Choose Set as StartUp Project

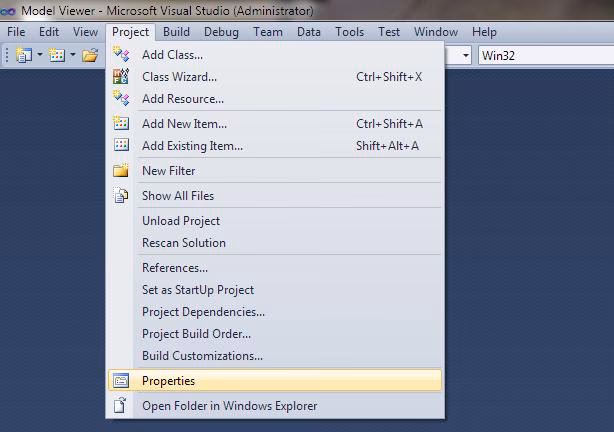275,289
